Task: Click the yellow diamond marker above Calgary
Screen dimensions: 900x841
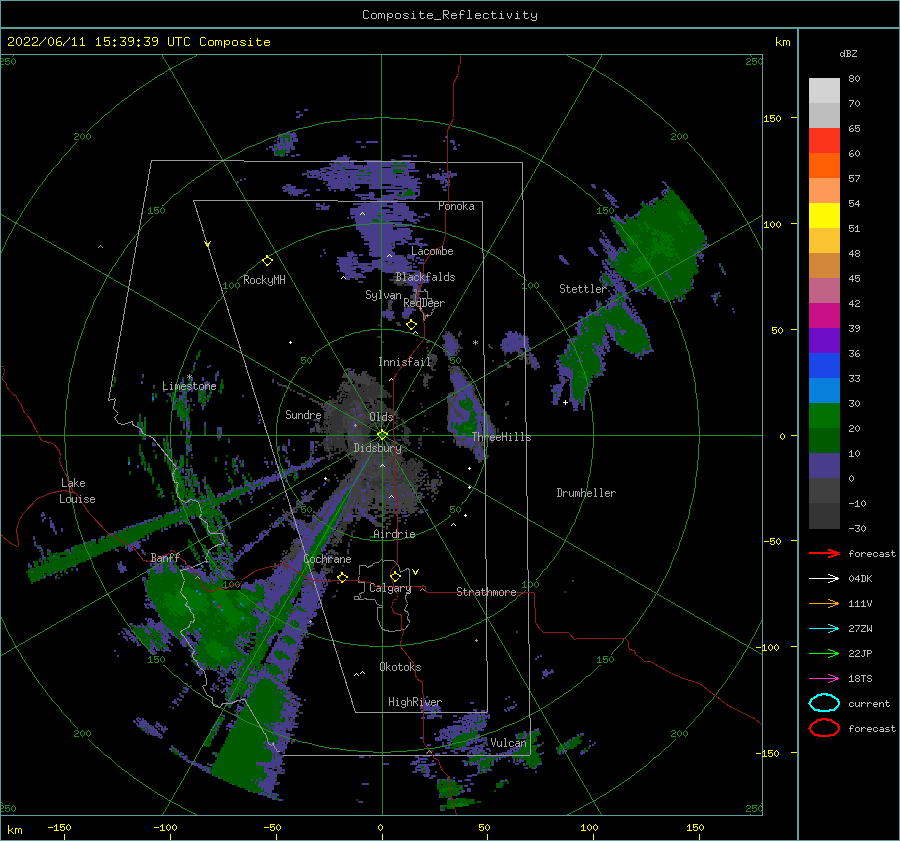Action: [395, 576]
